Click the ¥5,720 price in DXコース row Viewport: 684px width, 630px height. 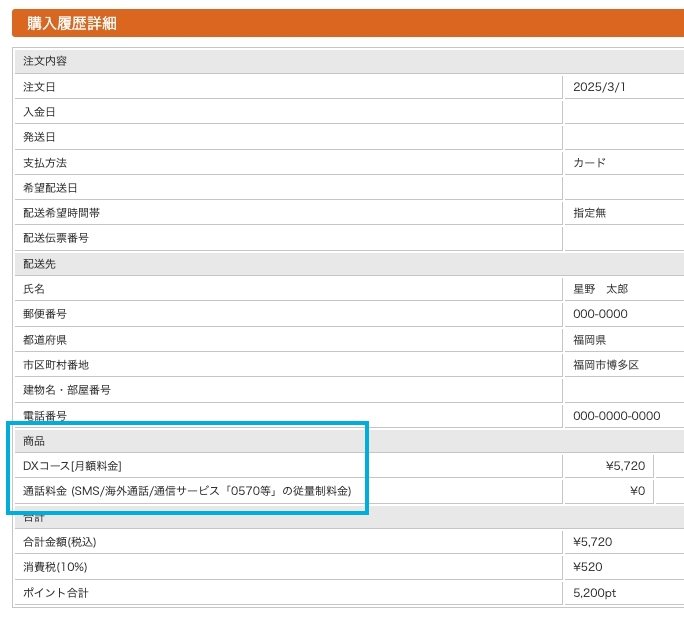click(x=625, y=466)
